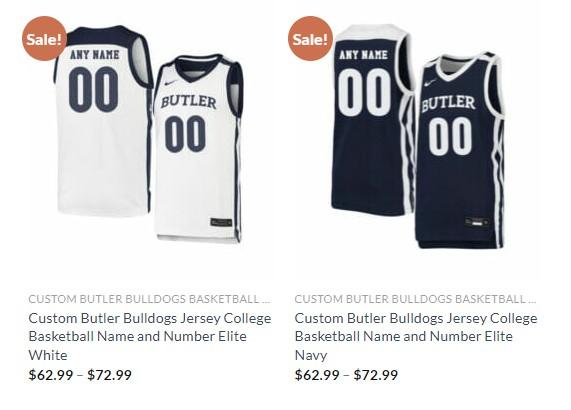Click ANY NAME text on navy jersey back
The width and height of the screenshot is (571, 410).
tap(363, 55)
